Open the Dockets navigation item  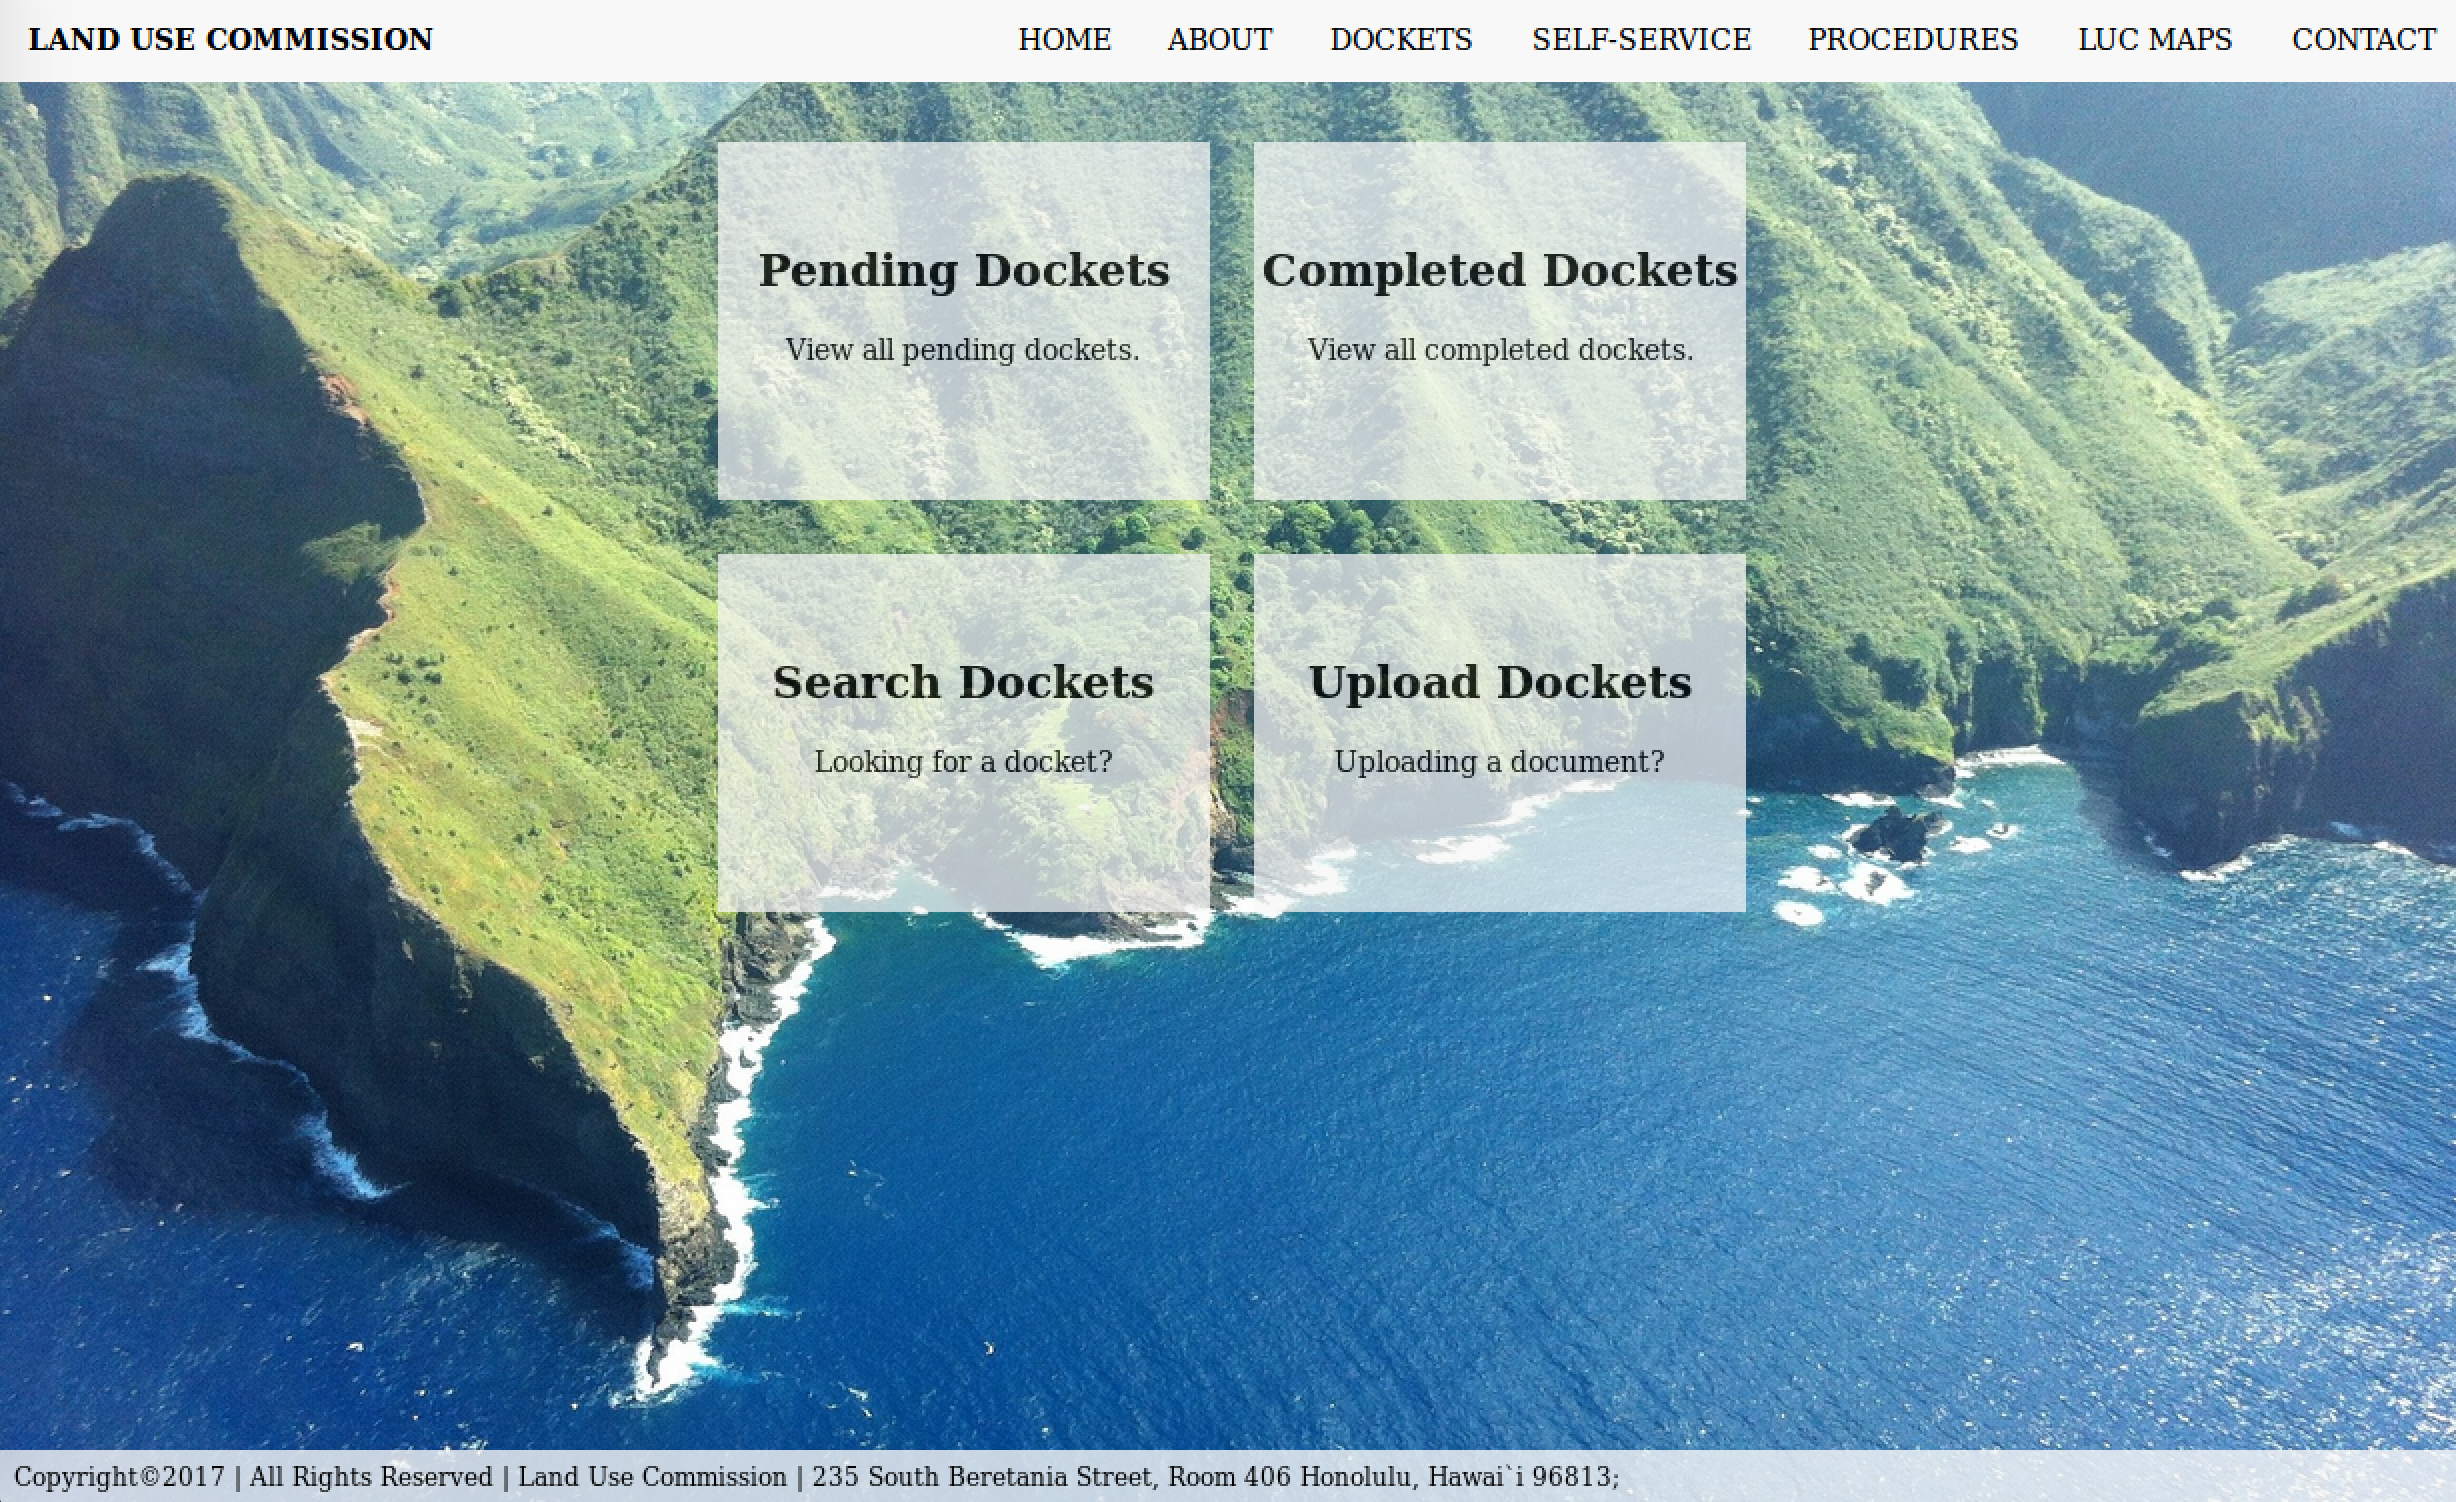click(1400, 40)
